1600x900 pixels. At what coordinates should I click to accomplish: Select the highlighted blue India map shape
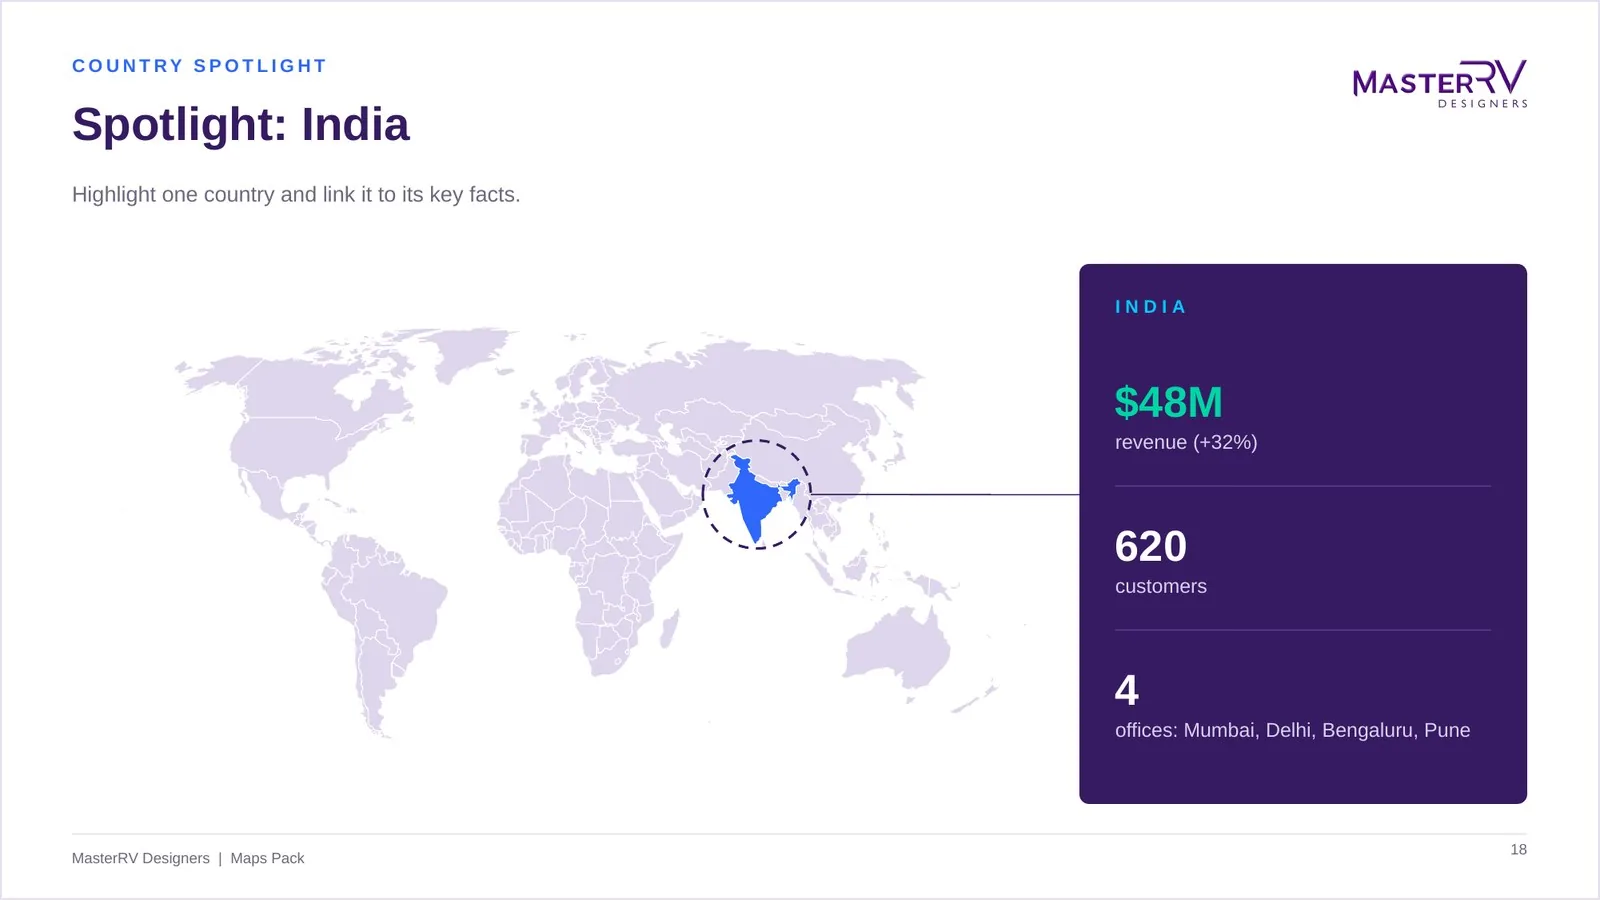point(756,495)
